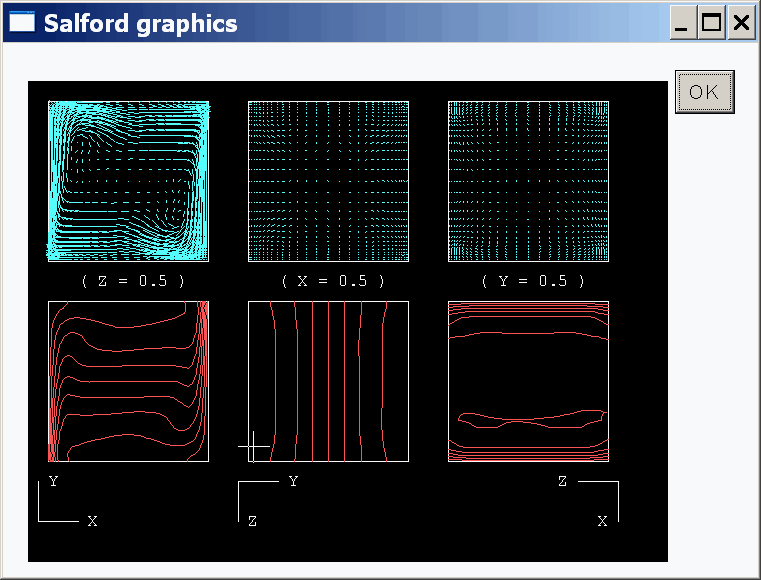Click the red contour plot under X = 0.5
Viewport: 761px width, 580px height.
(329, 381)
